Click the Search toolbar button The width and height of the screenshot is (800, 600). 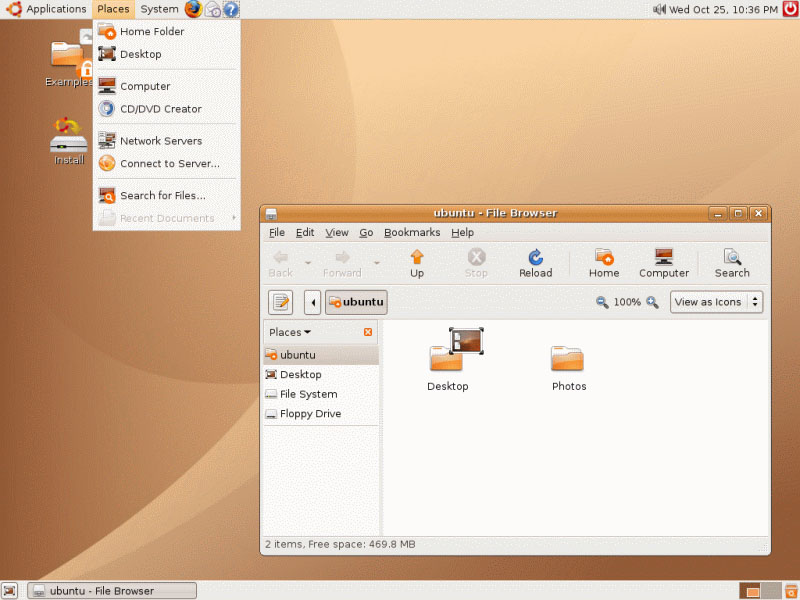point(732,263)
